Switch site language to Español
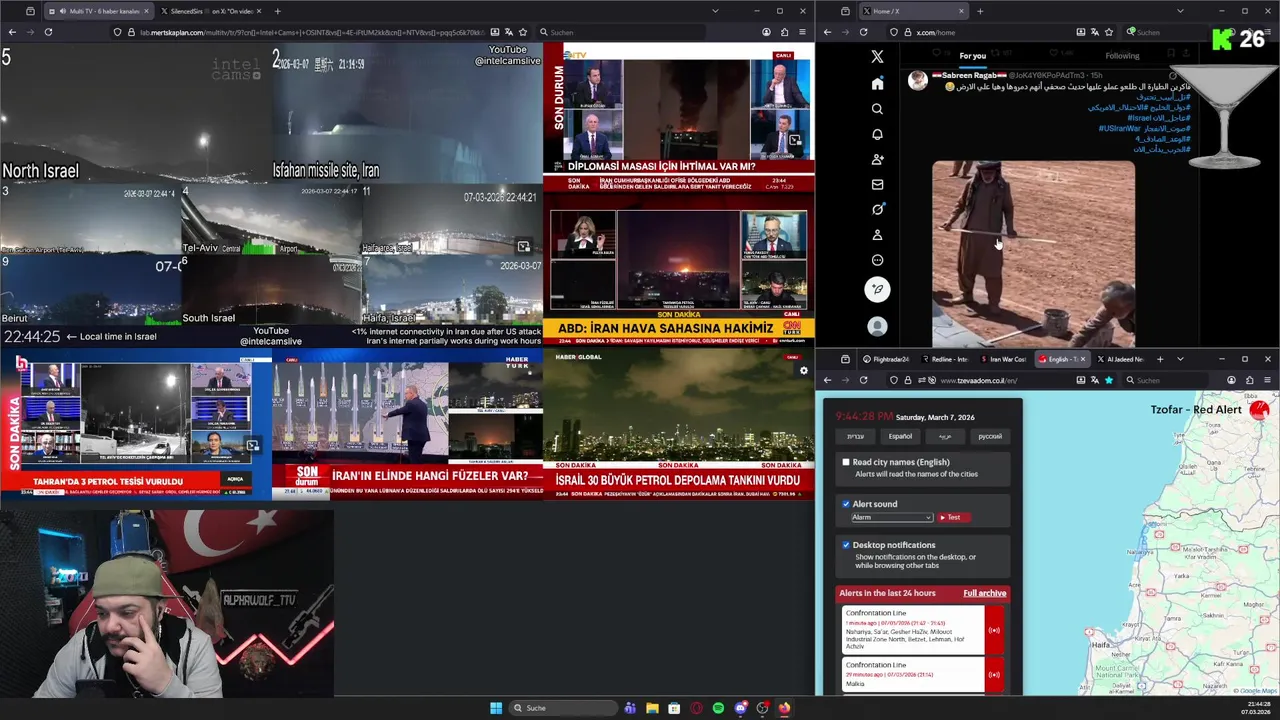Image resolution: width=1280 pixels, height=720 pixels. (900, 436)
